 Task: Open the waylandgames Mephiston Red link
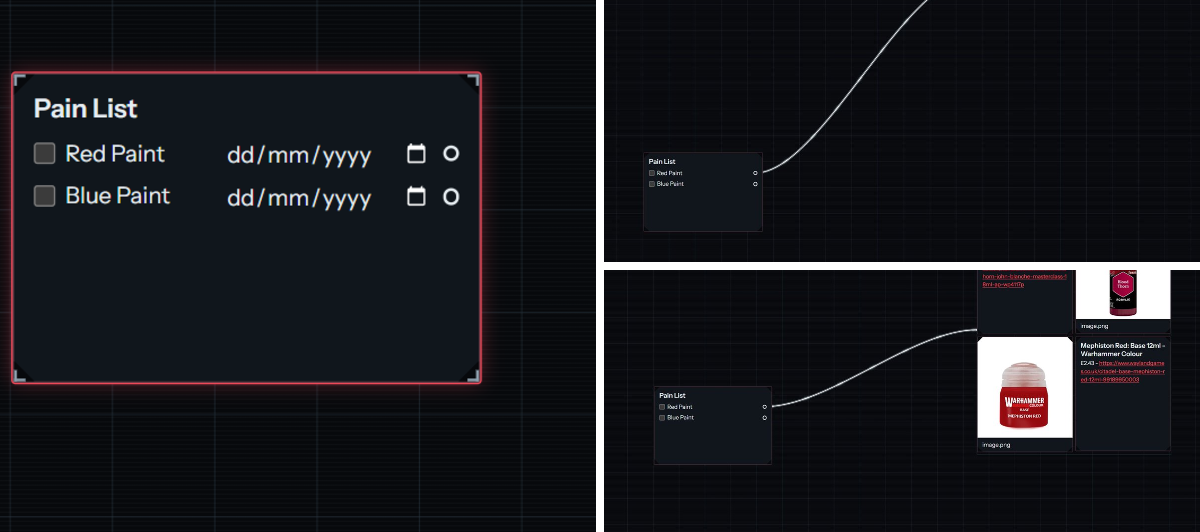tap(1125, 371)
